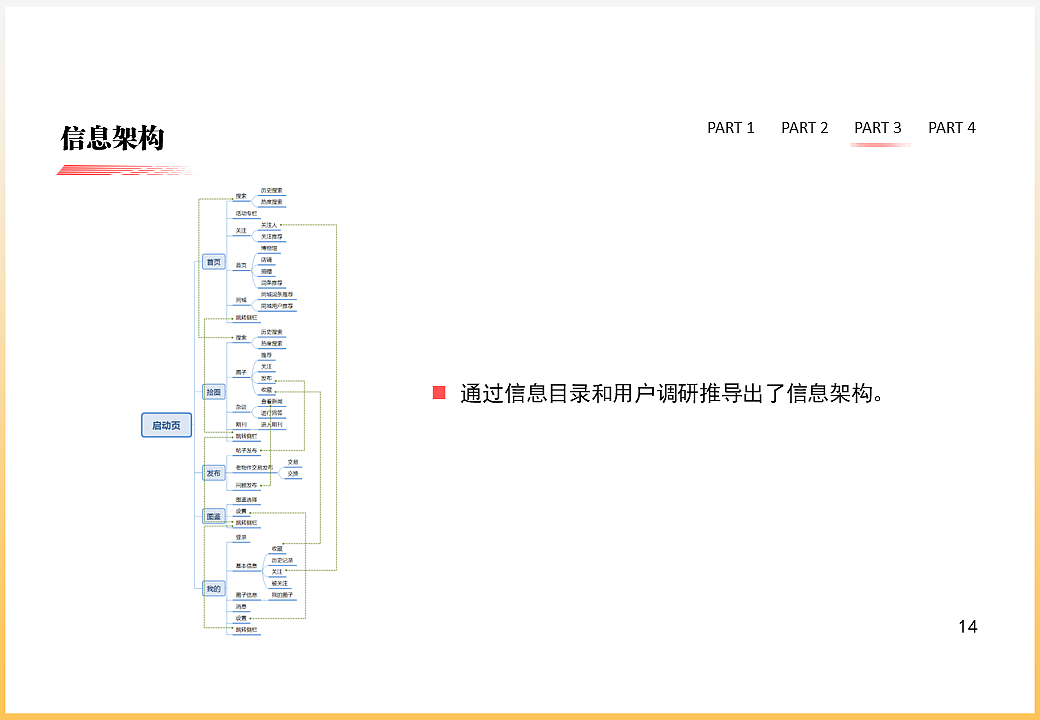Click the page number 14
The height and width of the screenshot is (720, 1040).
(x=967, y=627)
